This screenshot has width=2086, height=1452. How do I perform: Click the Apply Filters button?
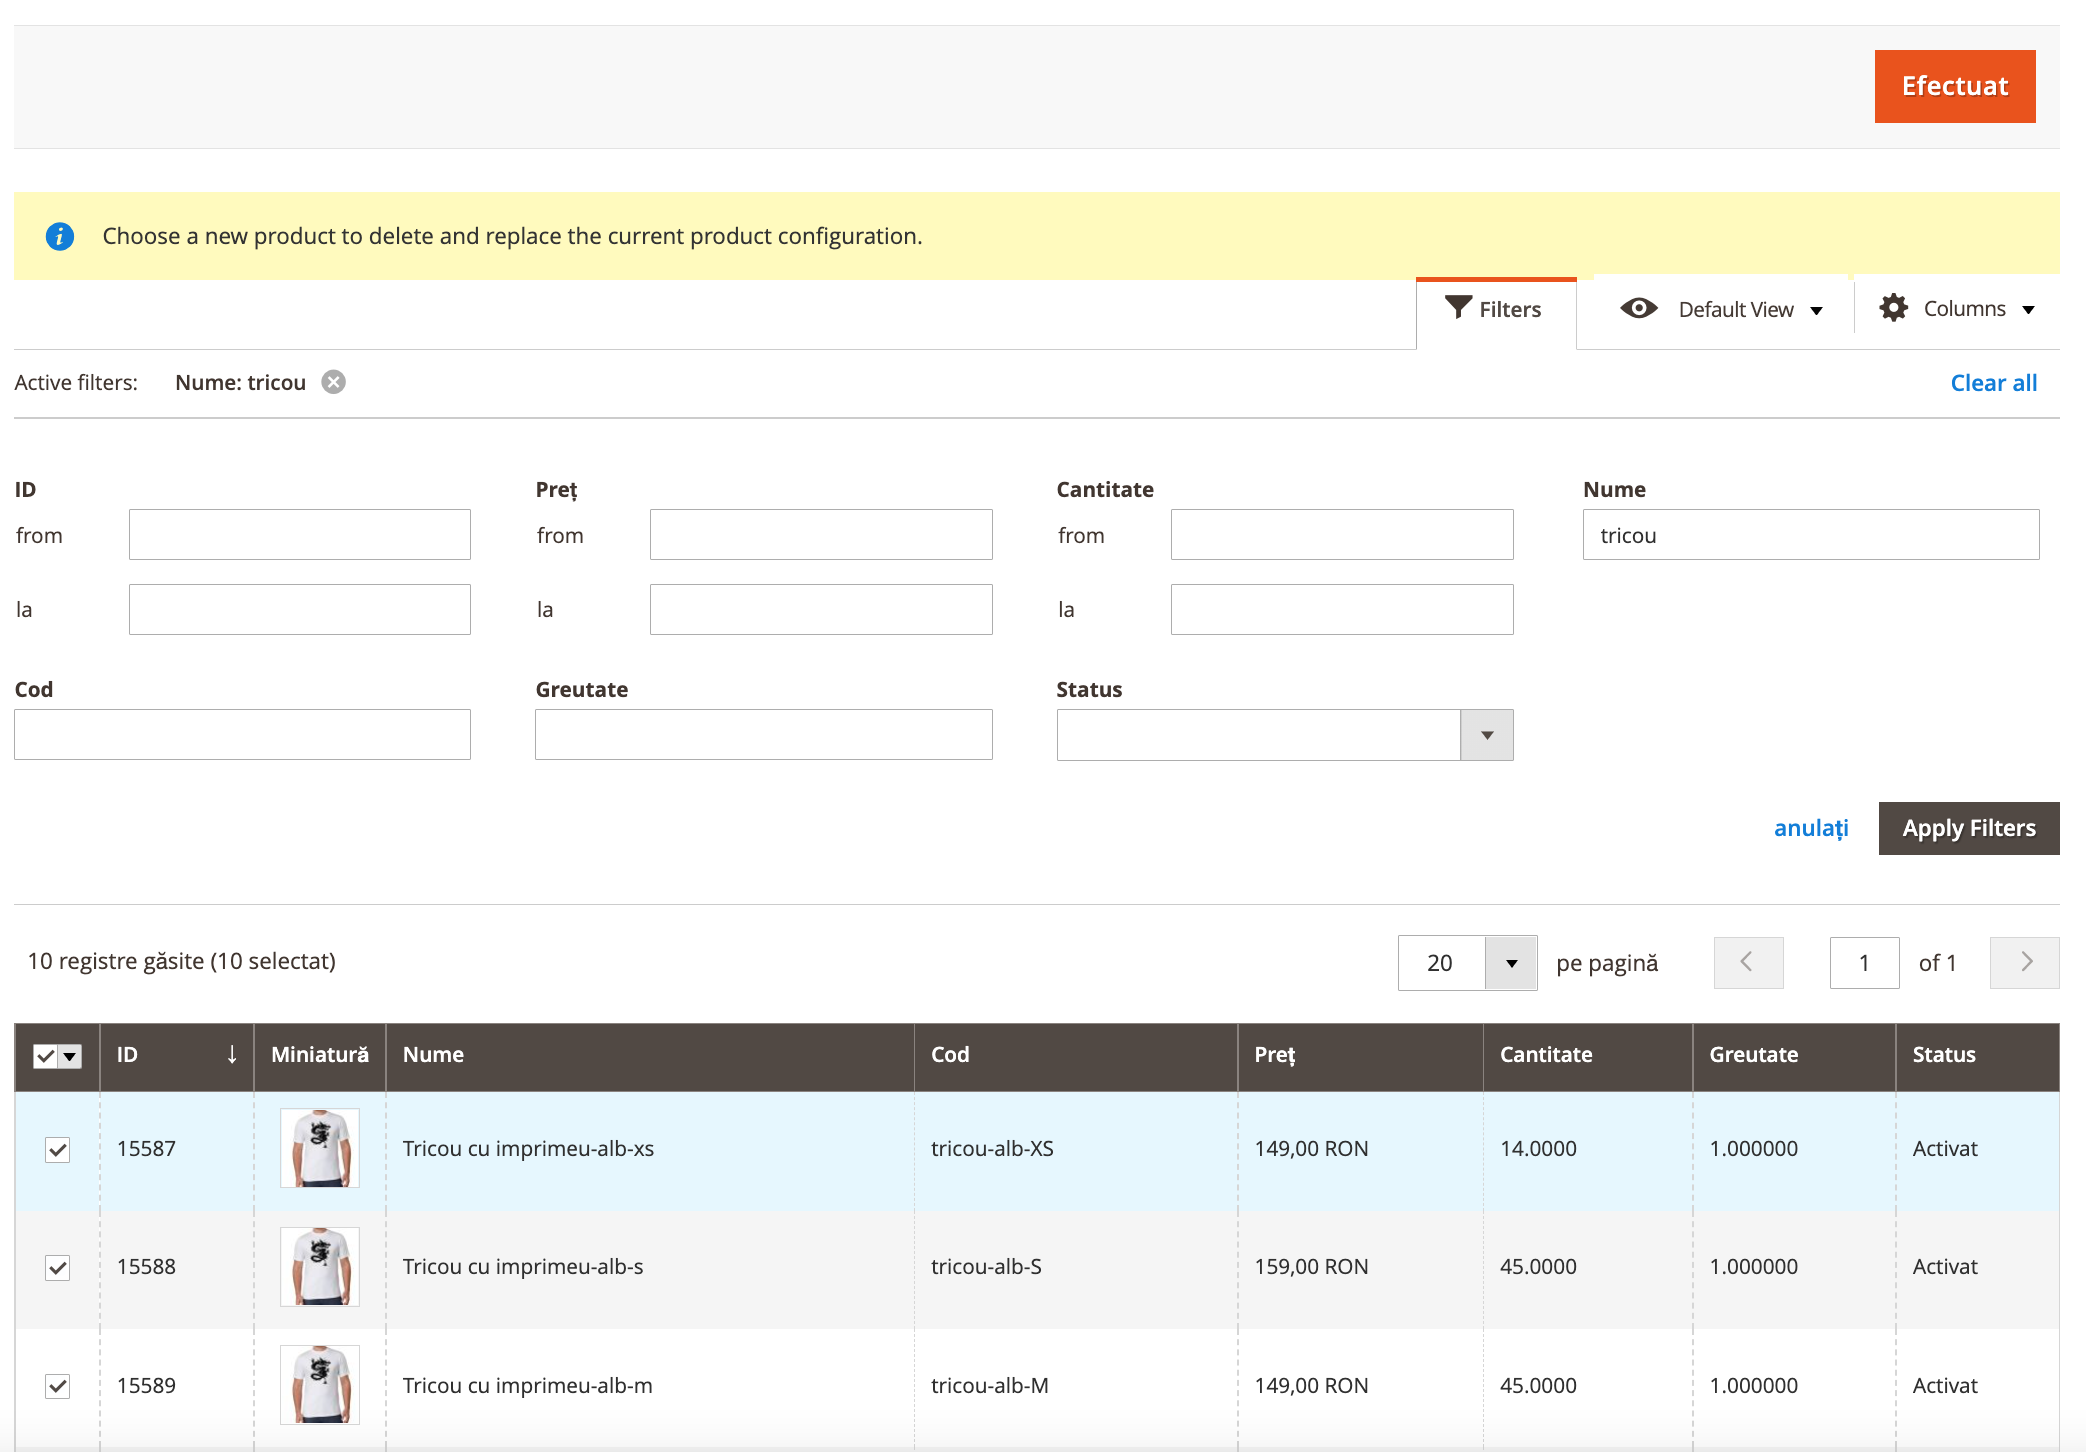[1968, 828]
